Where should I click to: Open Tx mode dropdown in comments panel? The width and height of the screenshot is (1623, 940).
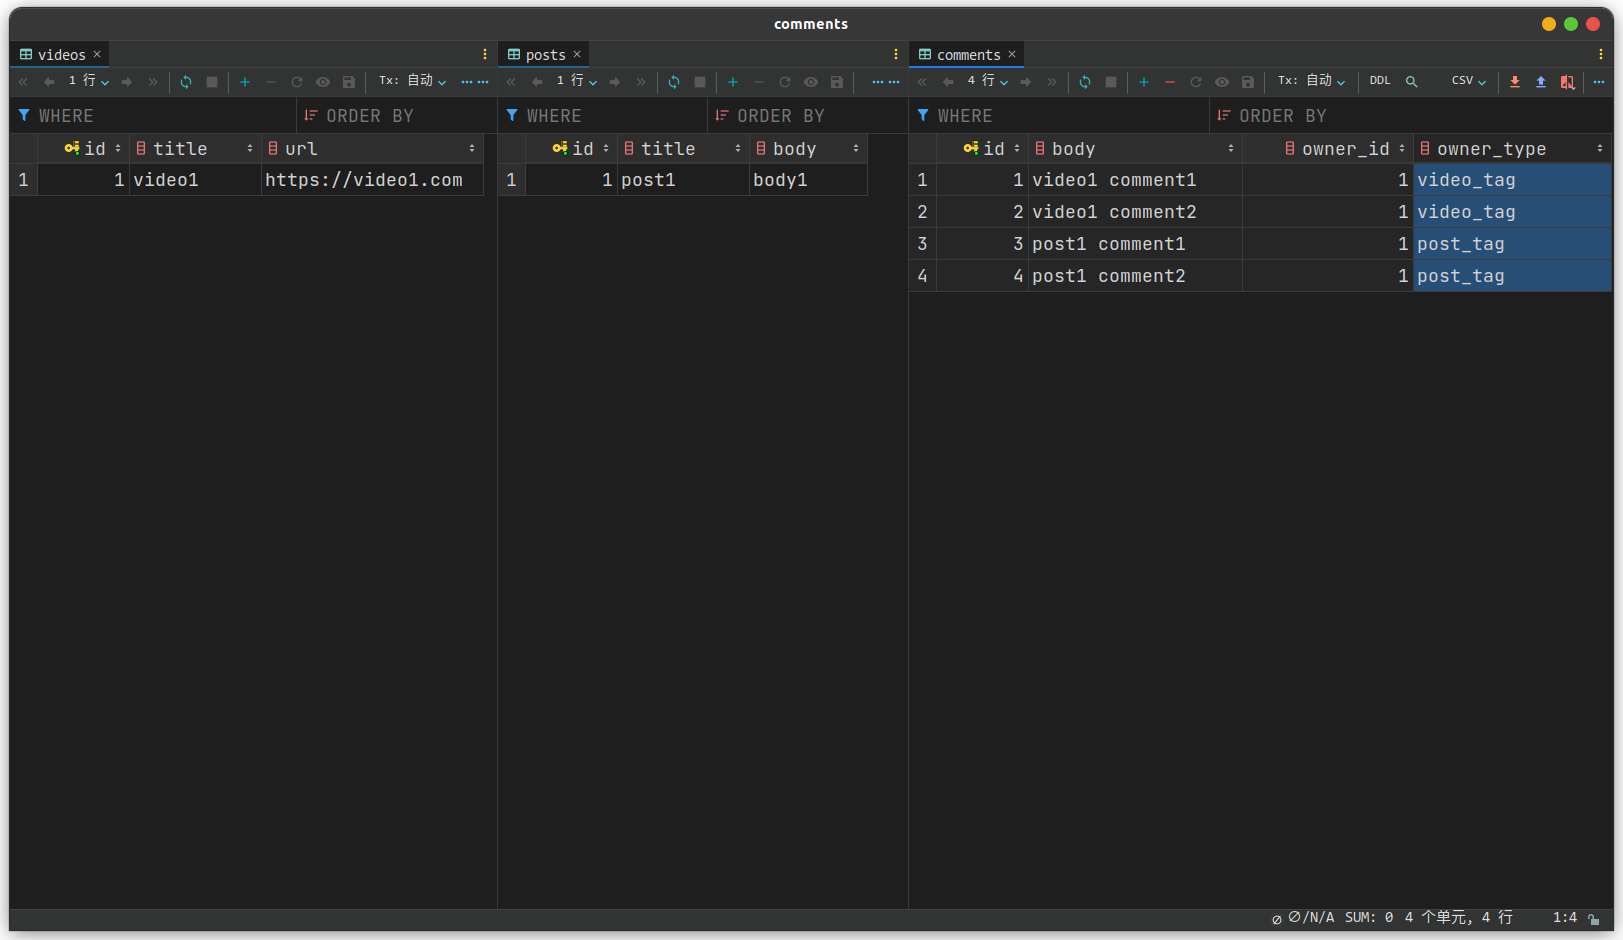(1312, 81)
